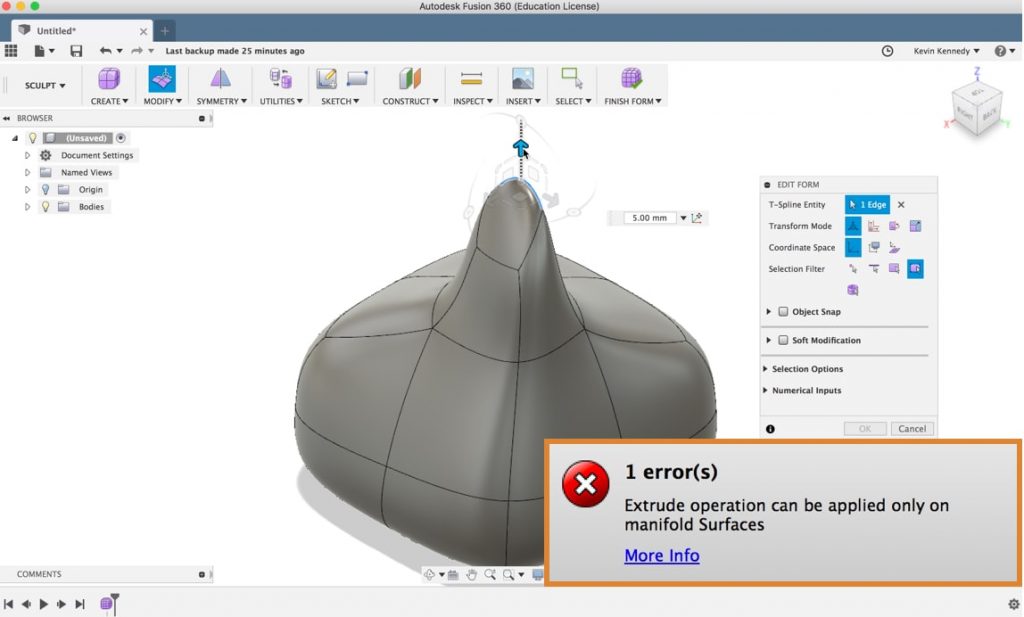Click the Utilities toolbar icon

(x=281, y=79)
